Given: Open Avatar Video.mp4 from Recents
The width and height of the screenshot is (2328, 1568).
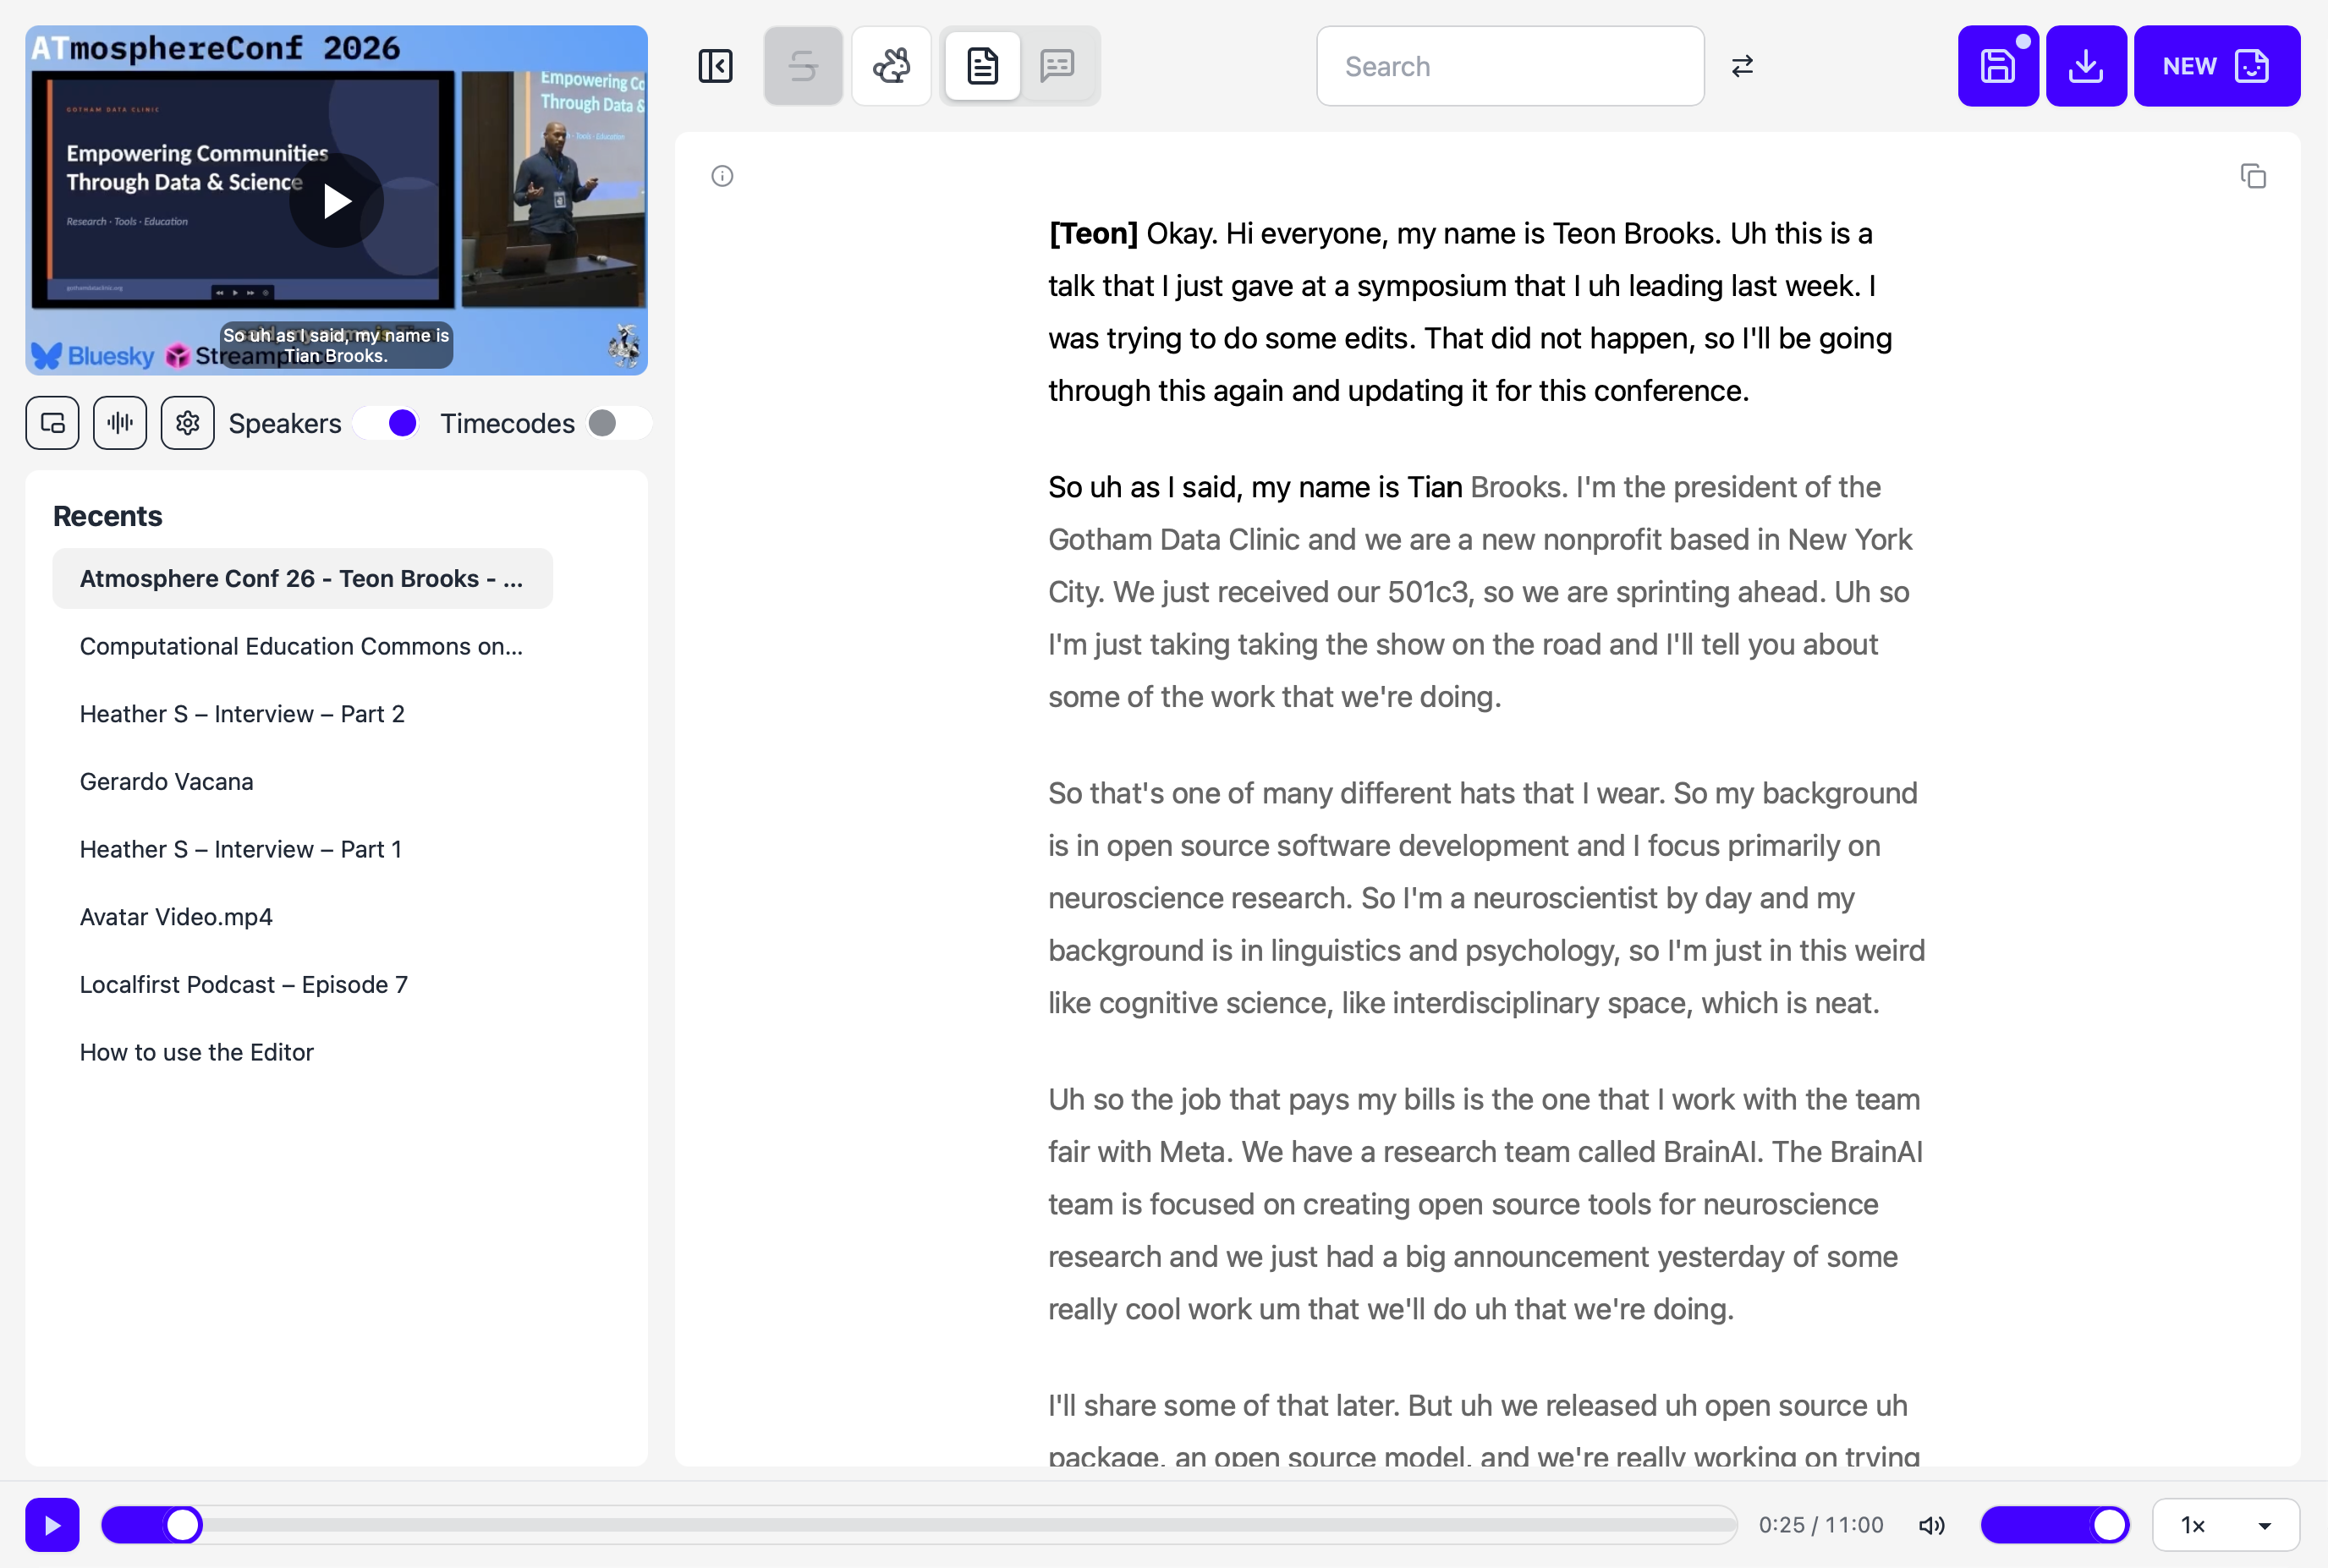Looking at the screenshot, I should [302, 917].
